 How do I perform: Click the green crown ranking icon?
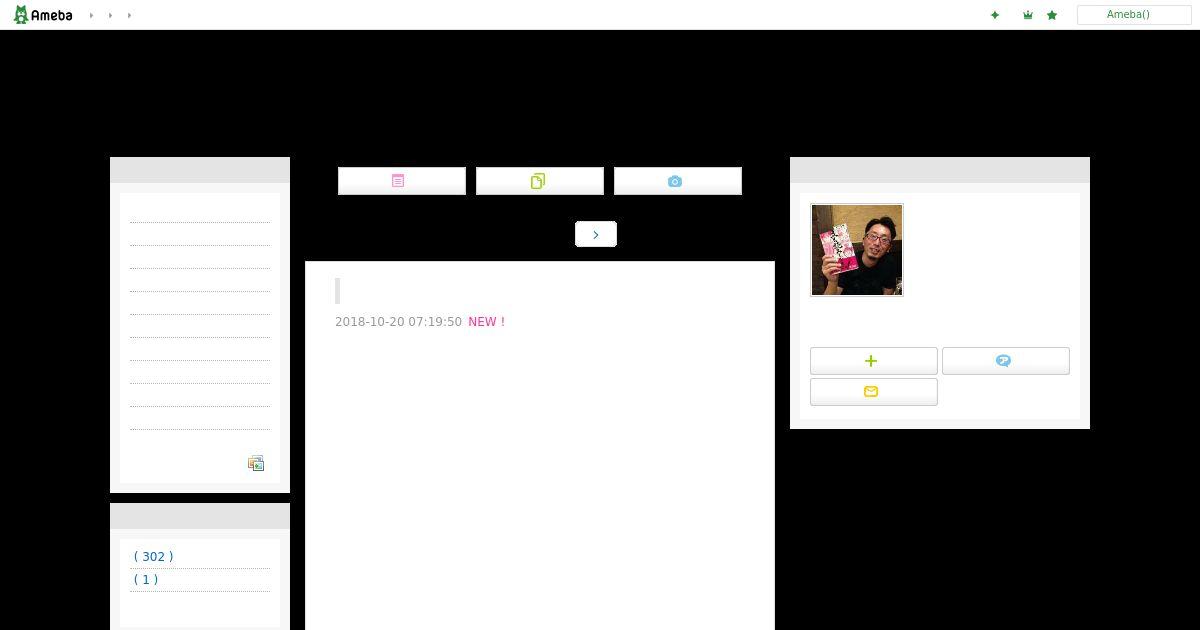click(1028, 15)
